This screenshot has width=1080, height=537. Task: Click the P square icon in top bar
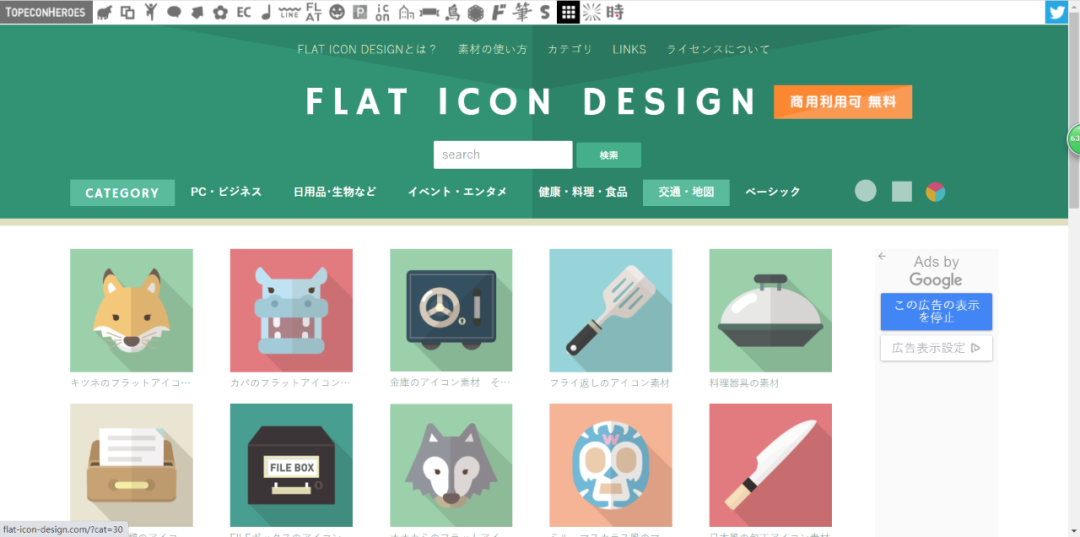pos(360,12)
